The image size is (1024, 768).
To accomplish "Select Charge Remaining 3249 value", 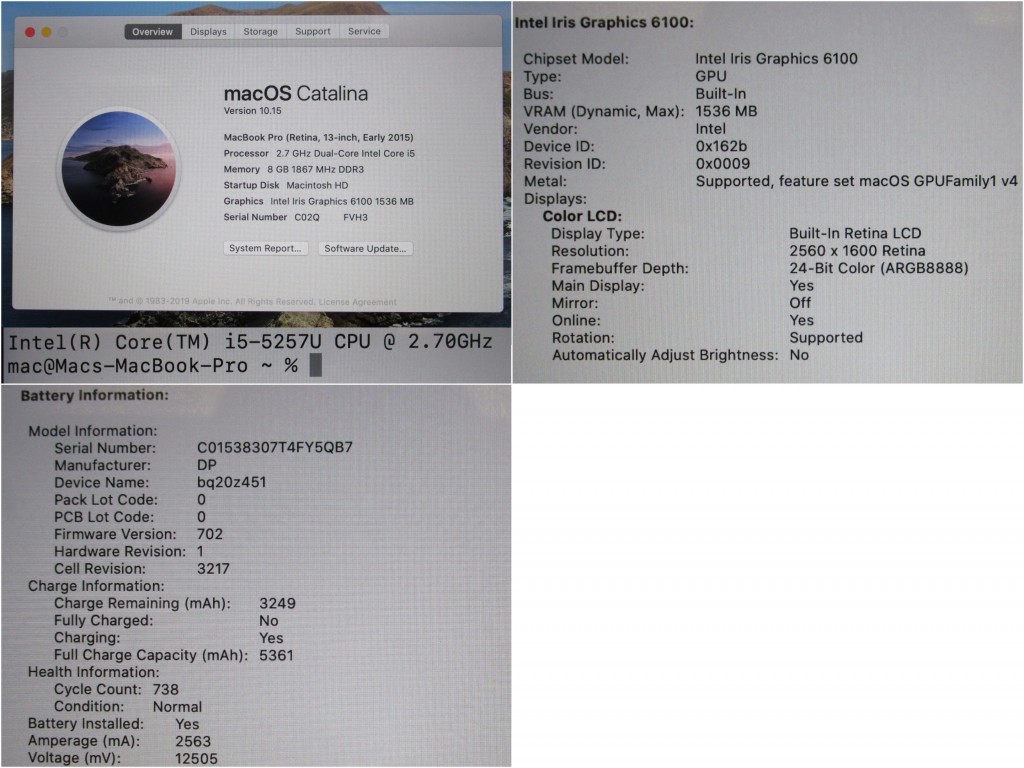I will click(277, 603).
